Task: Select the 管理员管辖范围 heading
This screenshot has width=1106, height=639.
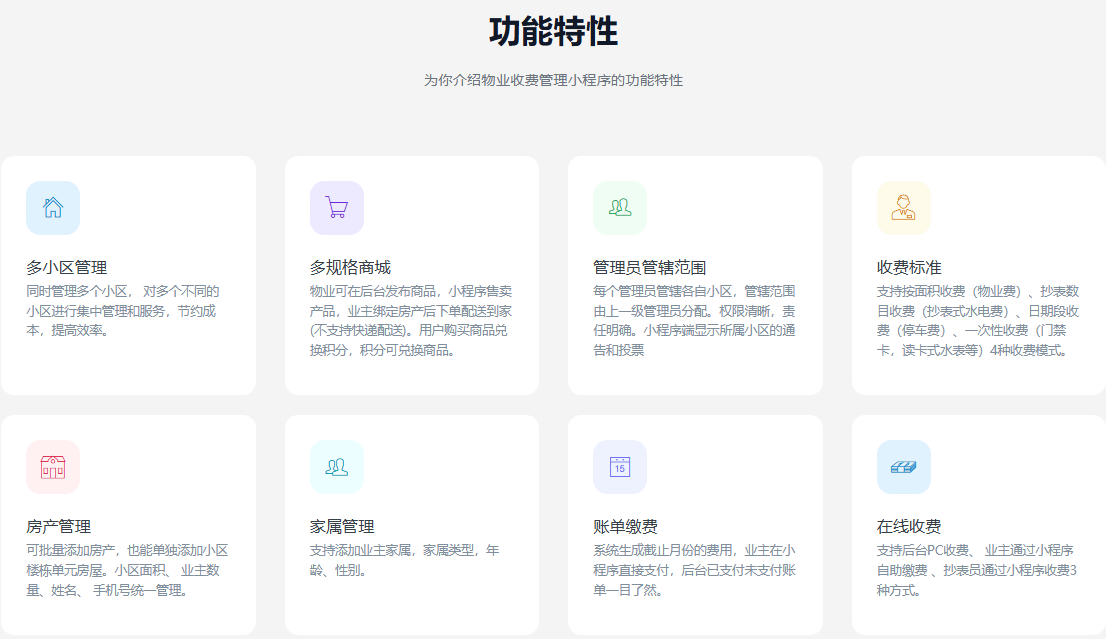Action: (x=649, y=267)
